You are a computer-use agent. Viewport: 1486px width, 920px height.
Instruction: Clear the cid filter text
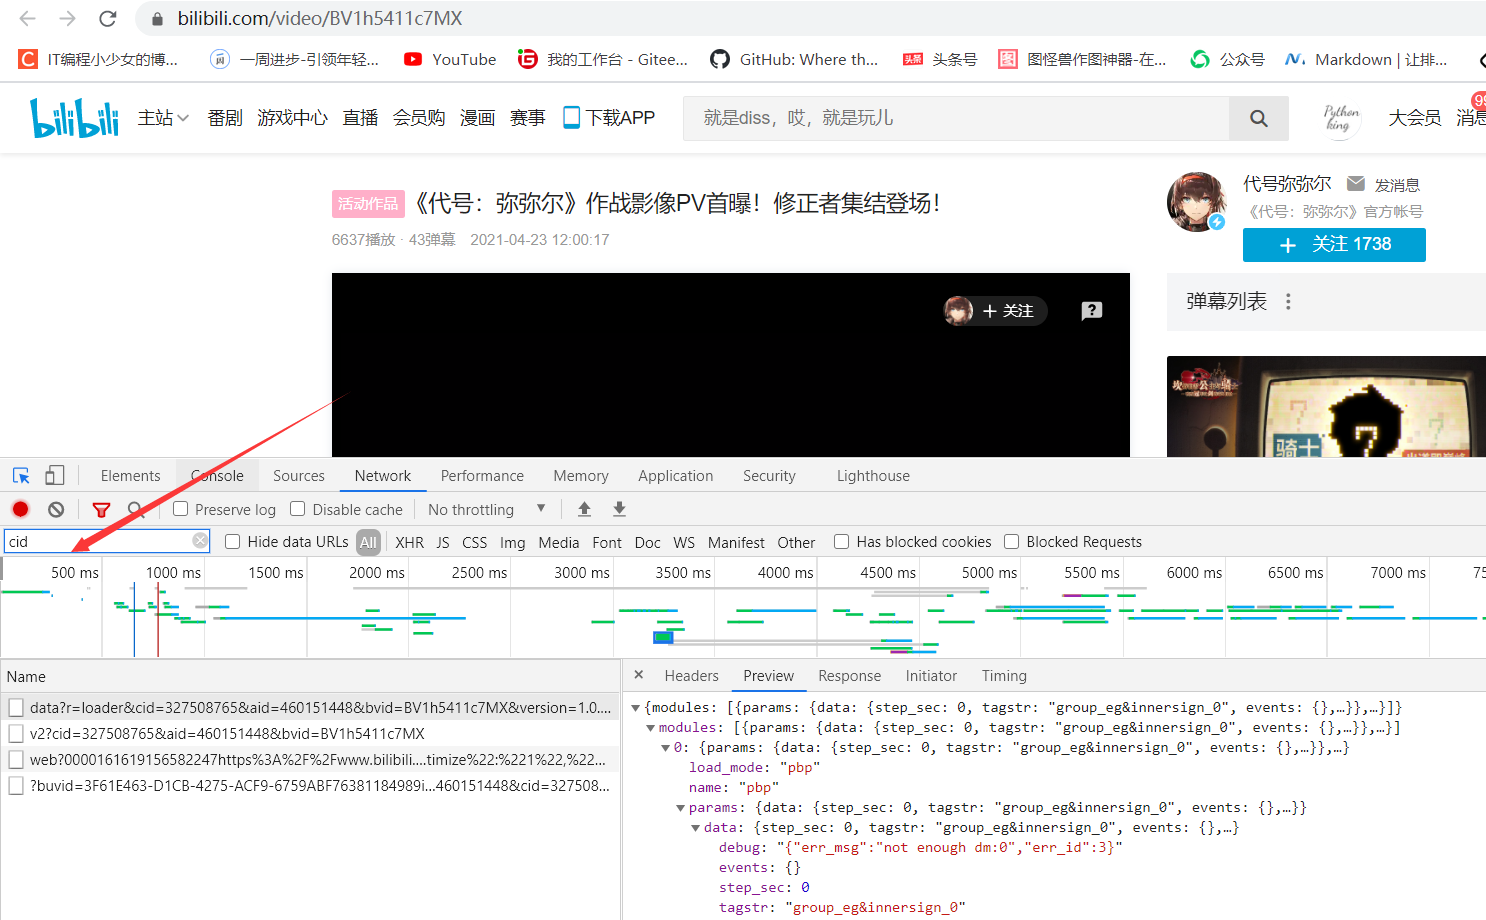pyautogui.click(x=200, y=541)
